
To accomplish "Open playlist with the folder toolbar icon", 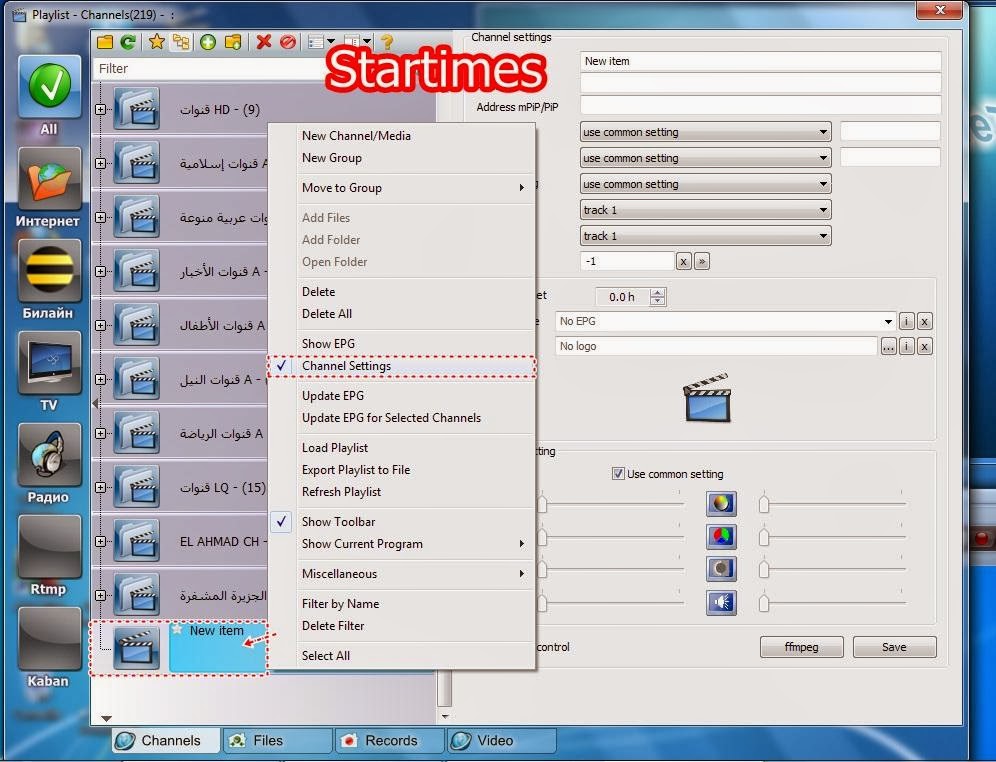I will (105, 42).
